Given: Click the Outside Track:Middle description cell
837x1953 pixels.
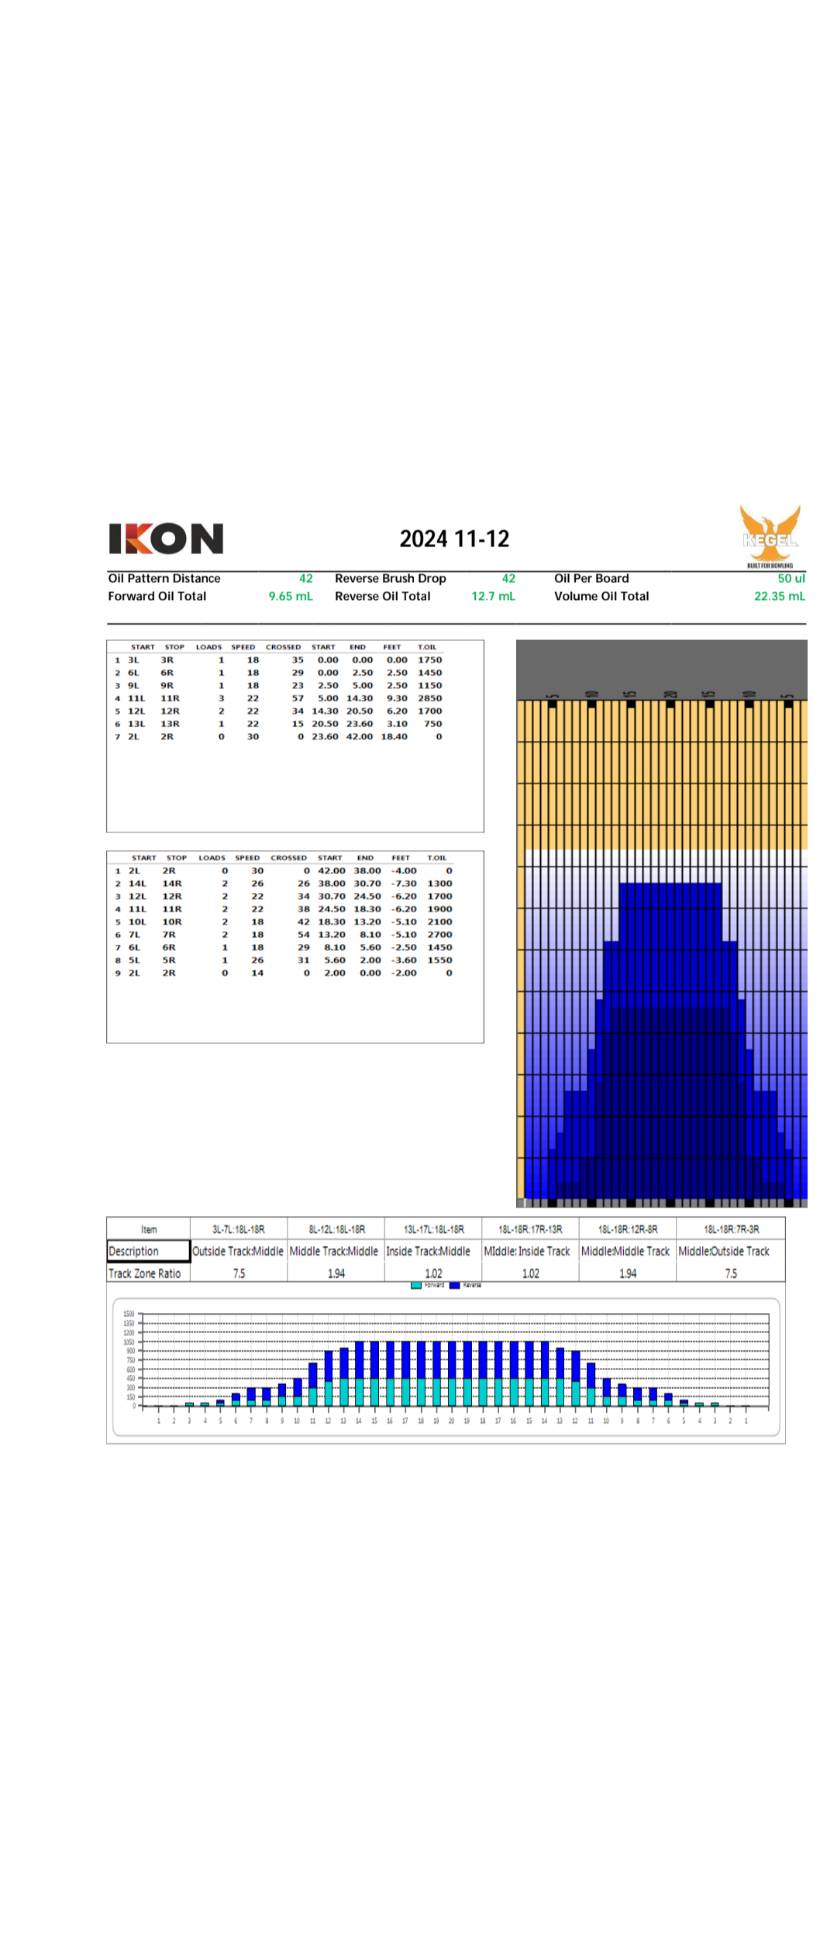Looking at the screenshot, I should pos(238,1251).
